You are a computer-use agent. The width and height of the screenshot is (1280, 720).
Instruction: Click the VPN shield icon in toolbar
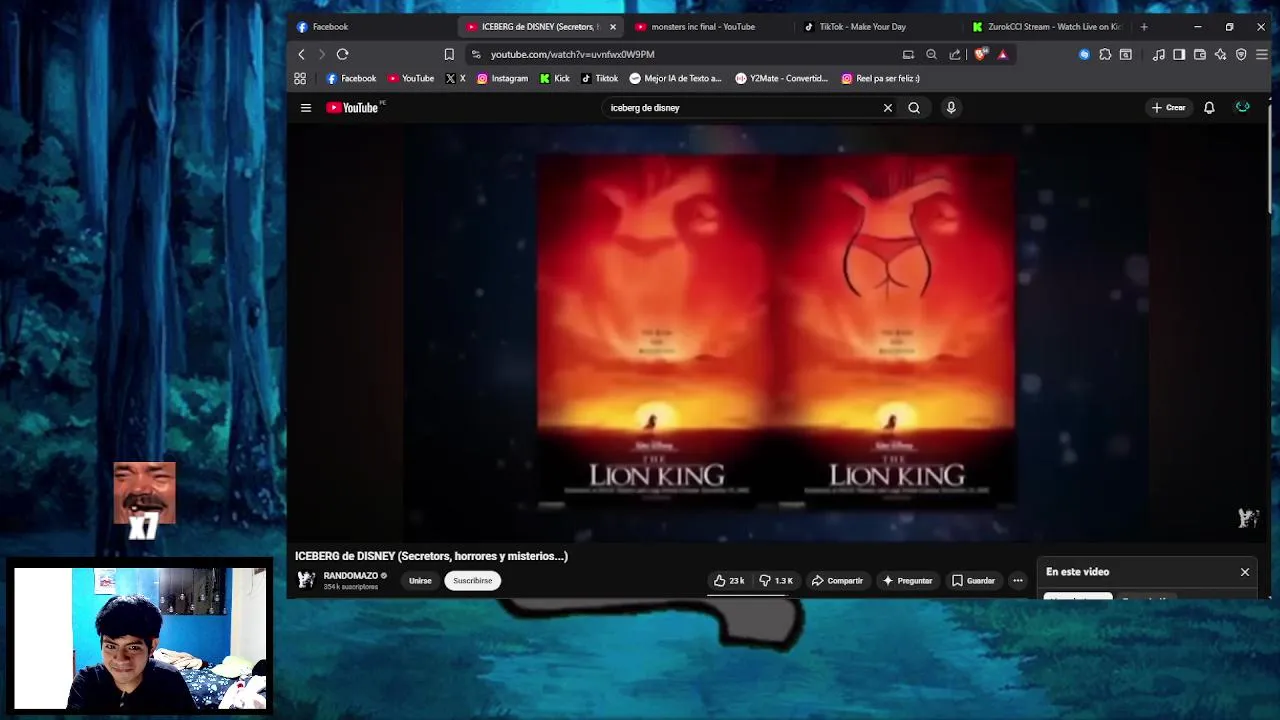click(x=1241, y=54)
